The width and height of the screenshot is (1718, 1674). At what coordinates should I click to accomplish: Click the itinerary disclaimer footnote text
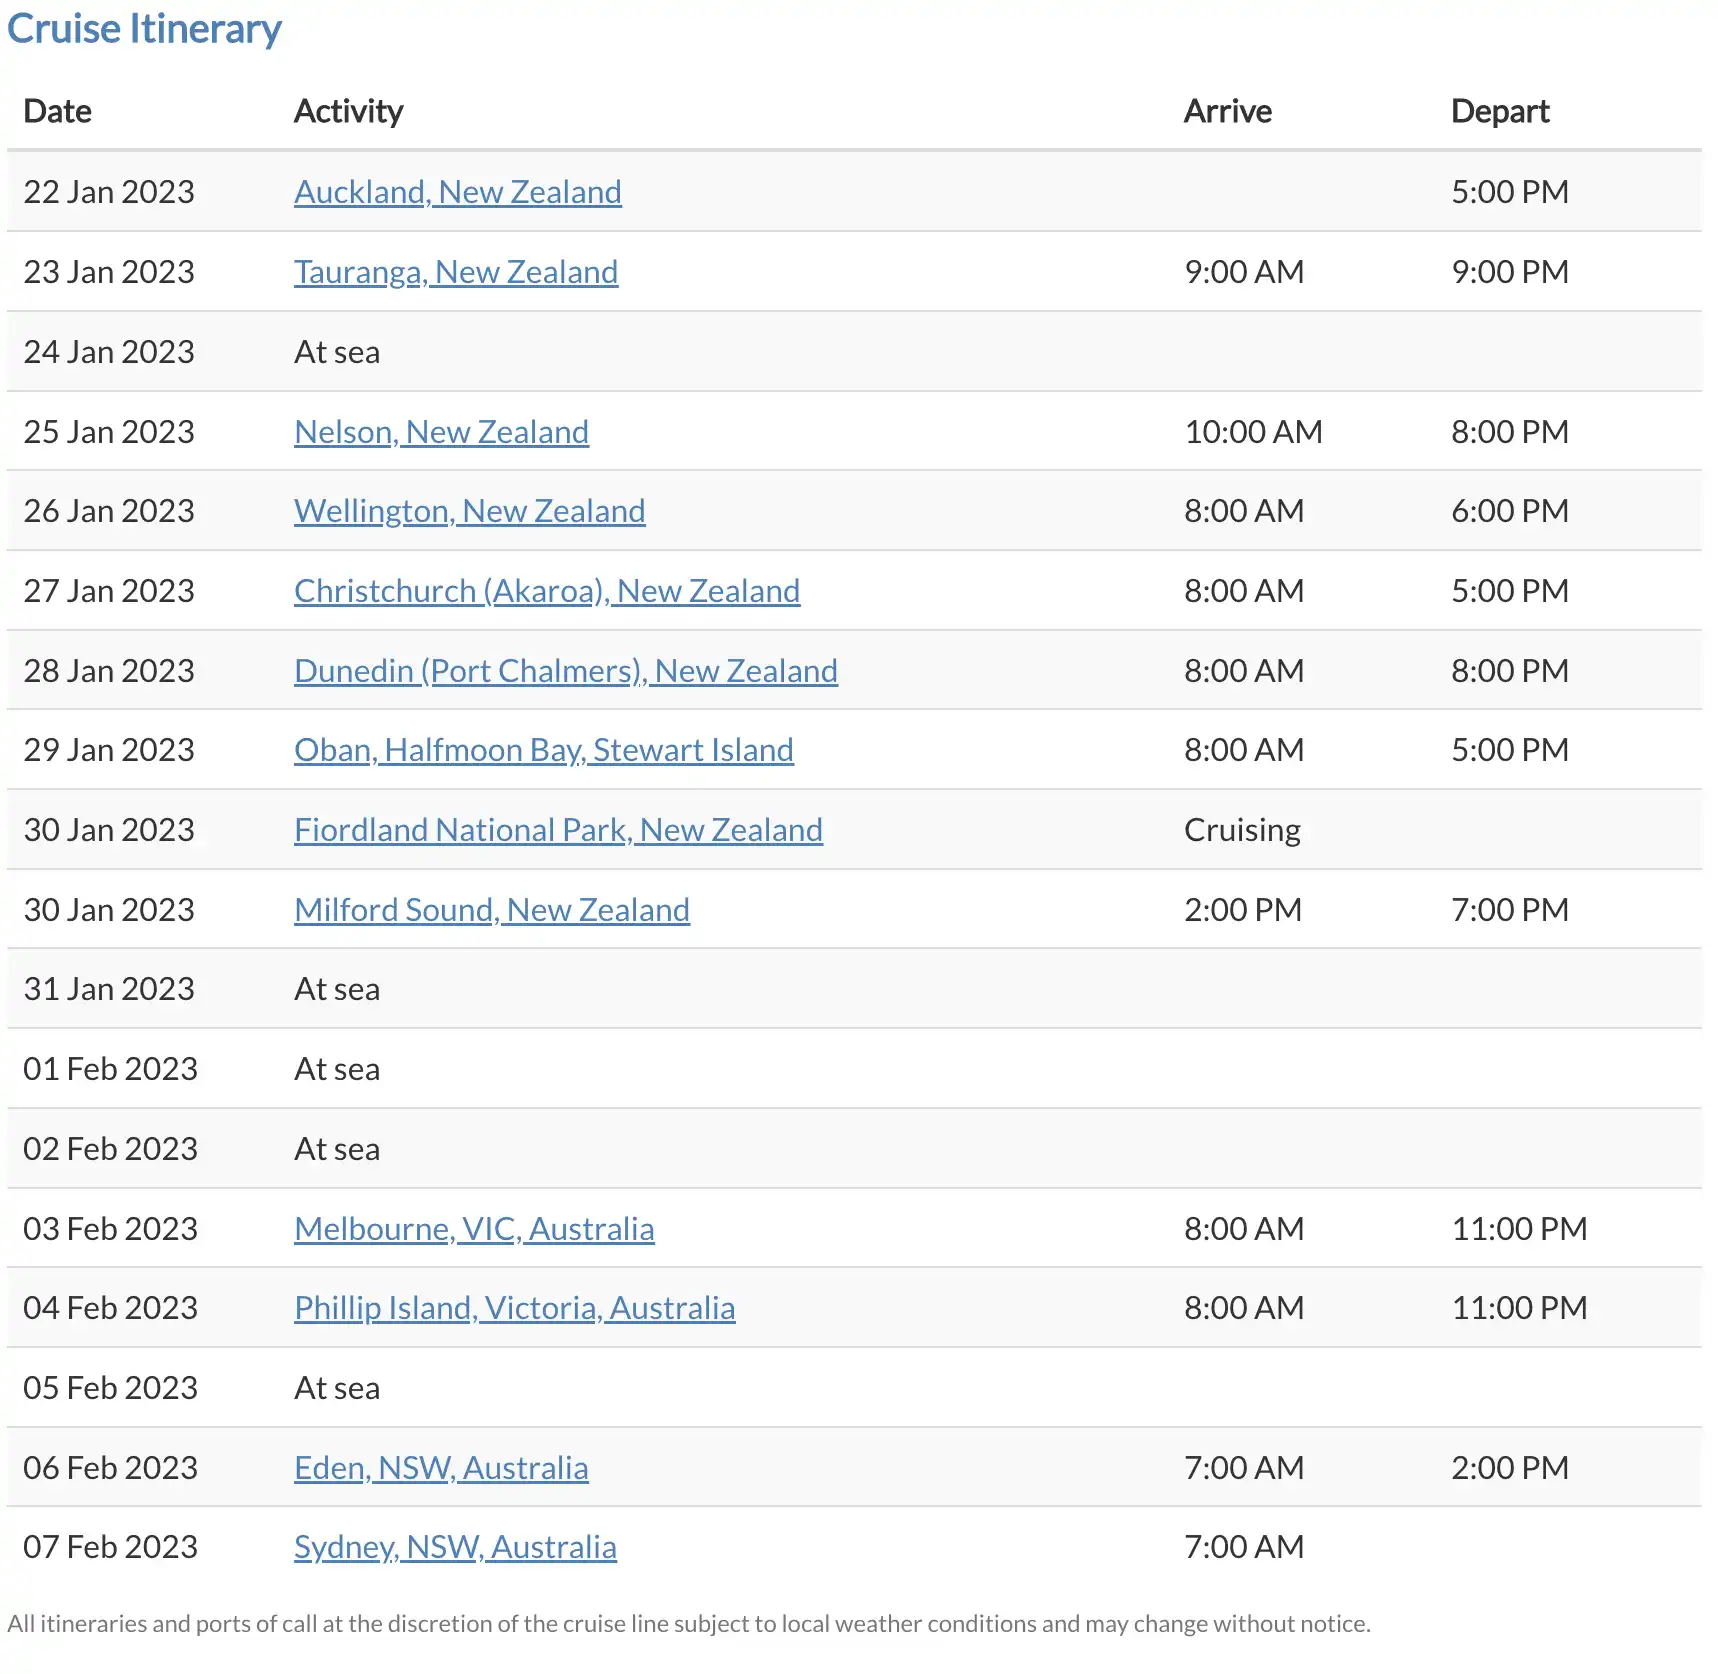(x=688, y=1623)
